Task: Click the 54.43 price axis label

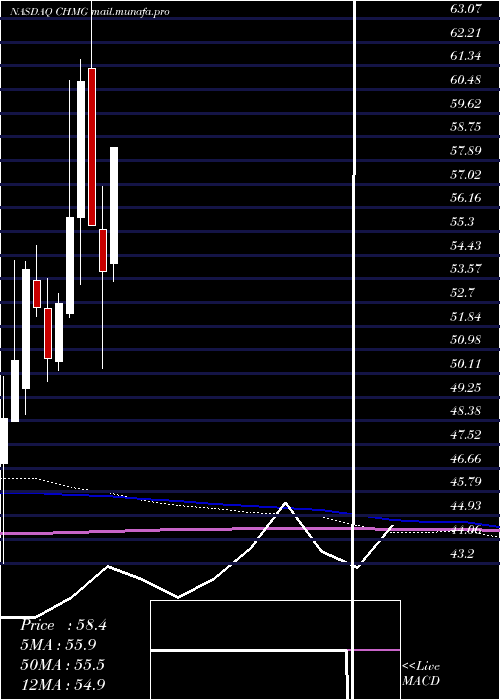Action: 466,246
